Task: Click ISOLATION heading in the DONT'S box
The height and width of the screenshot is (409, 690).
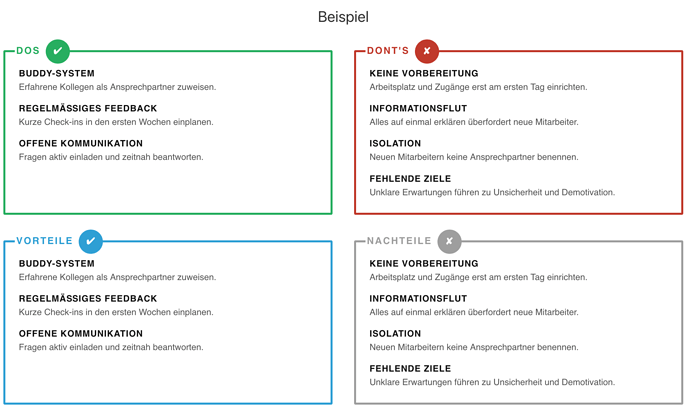Action: [x=395, y=143]
